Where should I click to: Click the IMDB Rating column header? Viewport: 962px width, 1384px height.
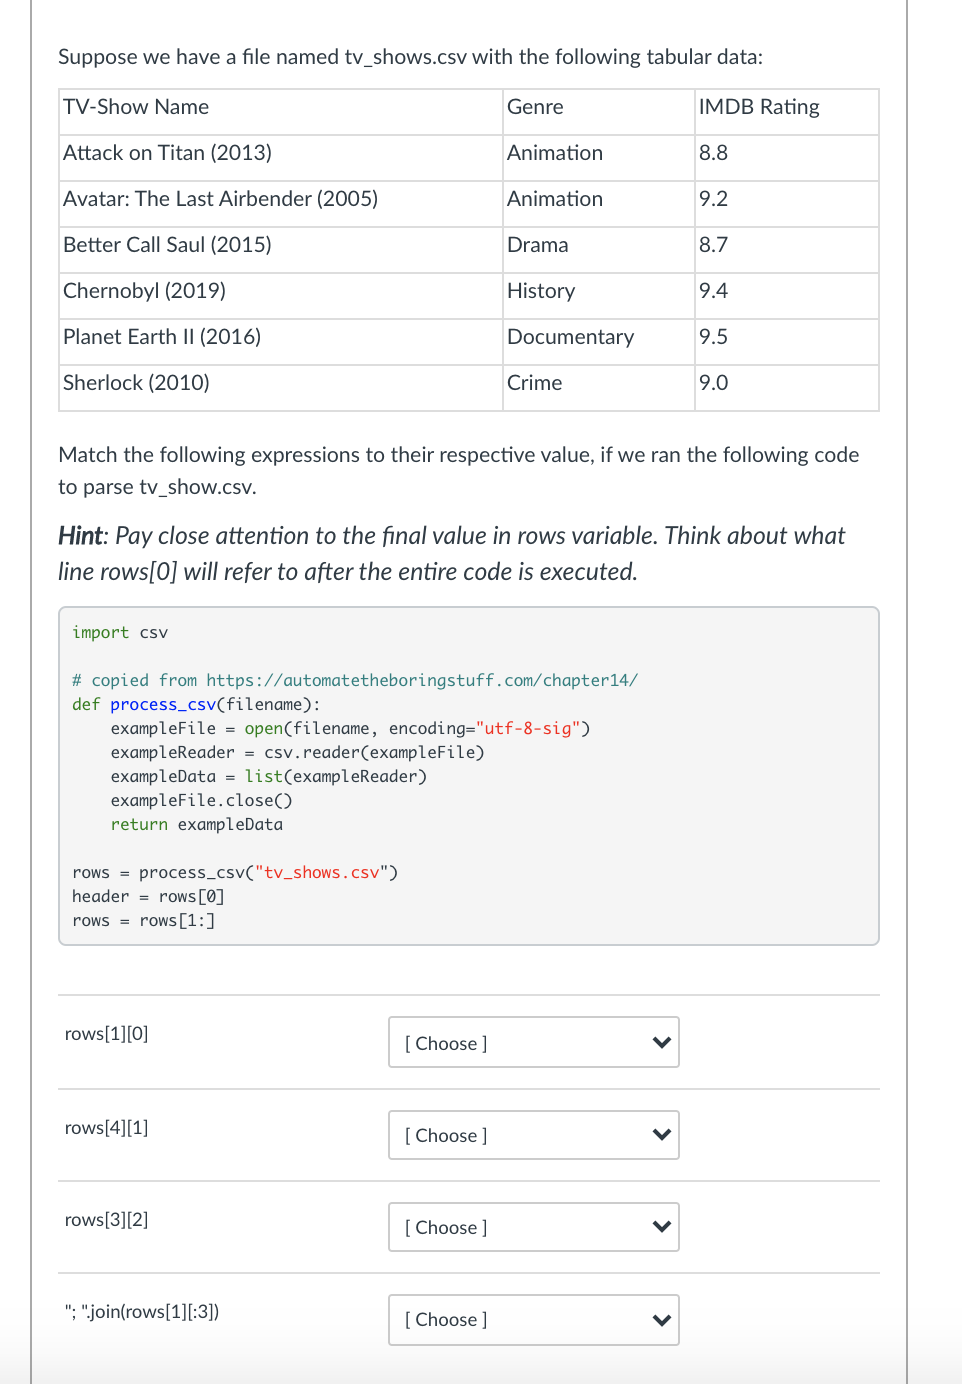(x=759, y=107)
